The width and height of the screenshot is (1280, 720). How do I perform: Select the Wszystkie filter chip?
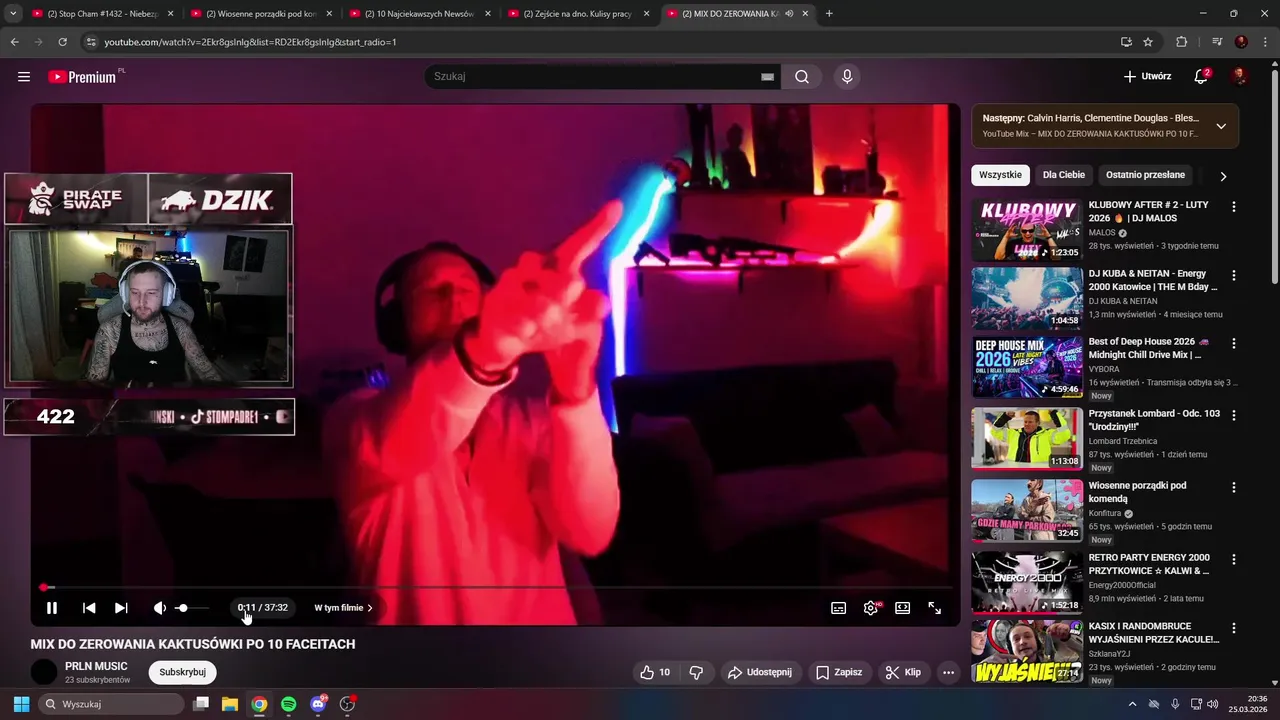point(1000,175)
